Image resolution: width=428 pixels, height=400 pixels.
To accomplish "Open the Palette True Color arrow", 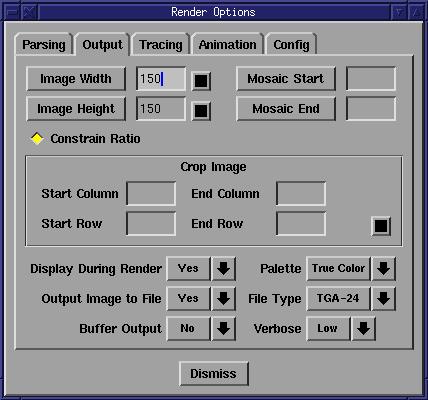I will point(384,268).
